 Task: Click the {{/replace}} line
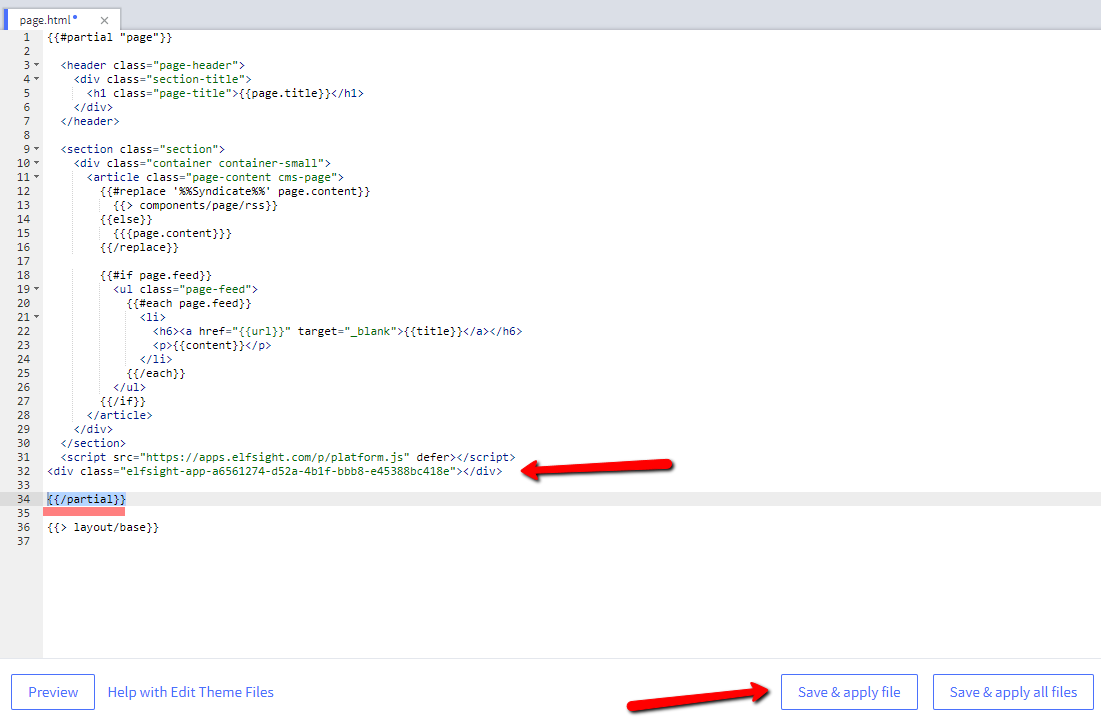tap(140, 247)
